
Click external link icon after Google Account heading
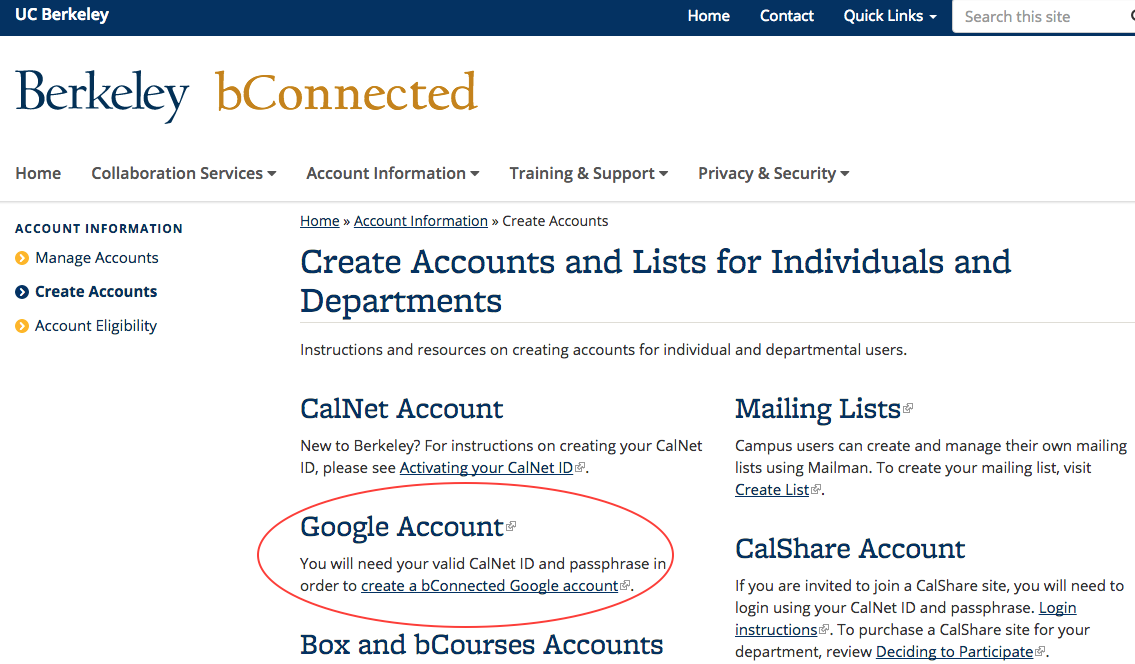(x=511, y=525)
